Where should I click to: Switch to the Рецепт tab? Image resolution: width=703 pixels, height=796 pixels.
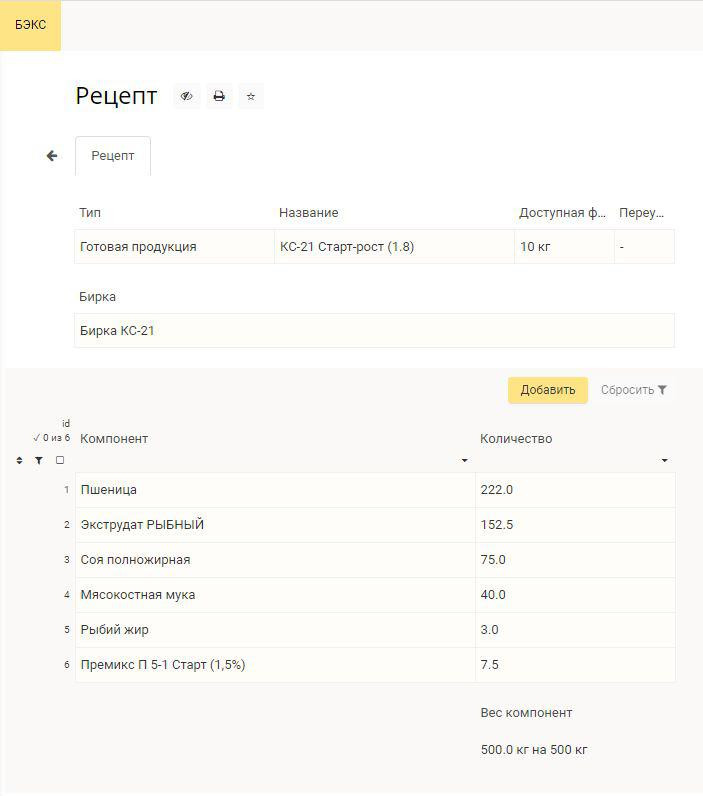coord(113,156)
